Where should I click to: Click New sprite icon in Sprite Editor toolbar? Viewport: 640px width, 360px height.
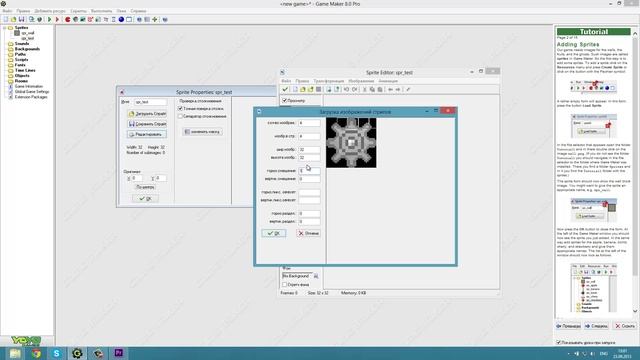coord(295,89)
